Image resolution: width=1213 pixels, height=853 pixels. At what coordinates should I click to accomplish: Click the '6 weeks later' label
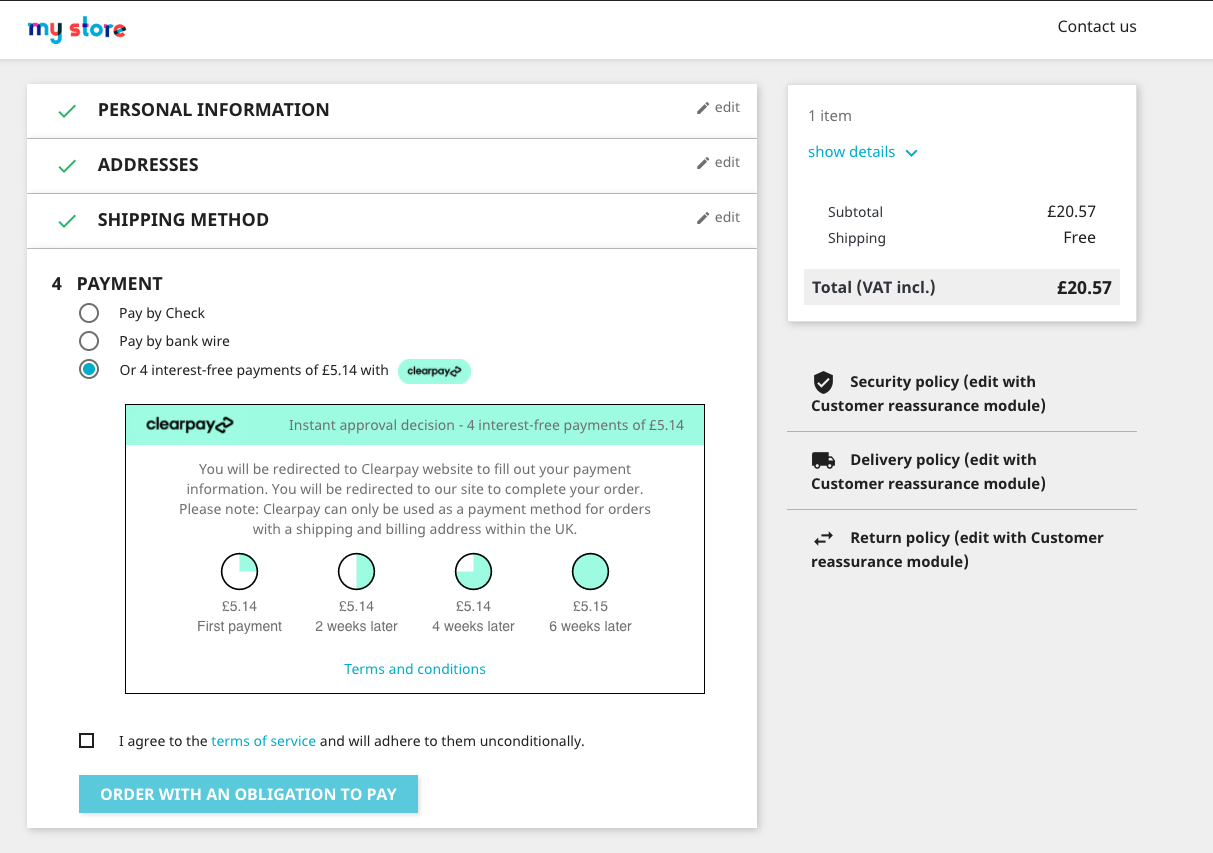point(590,626)
